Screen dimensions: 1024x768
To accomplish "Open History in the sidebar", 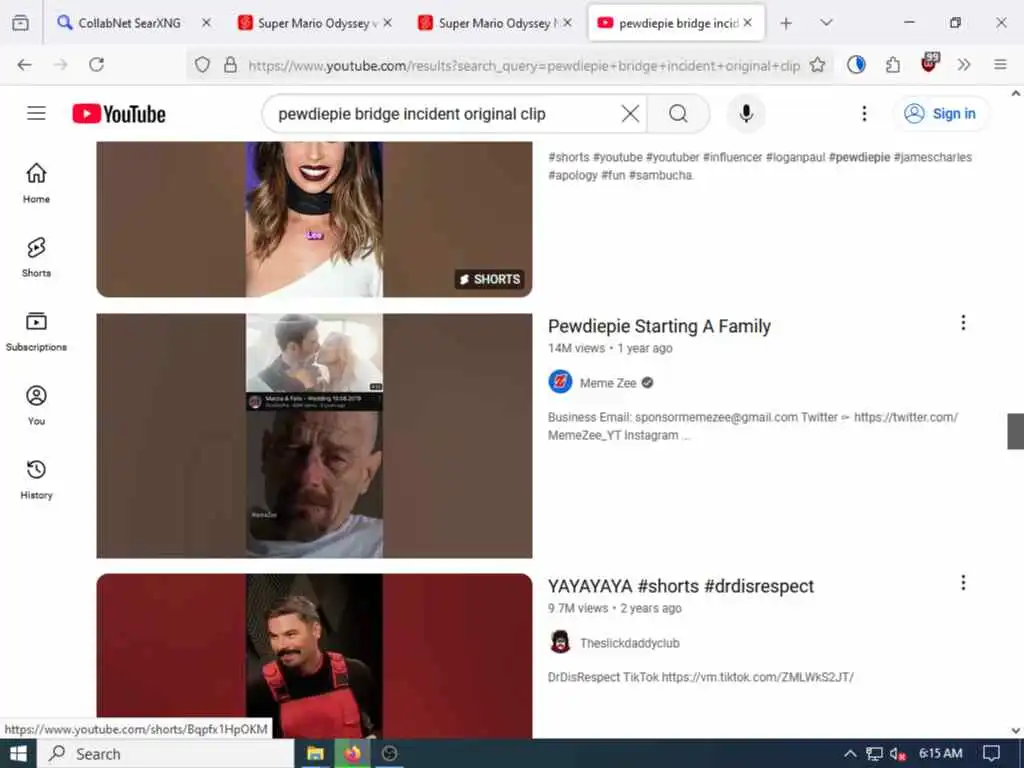I will click(x=37, y=479).
